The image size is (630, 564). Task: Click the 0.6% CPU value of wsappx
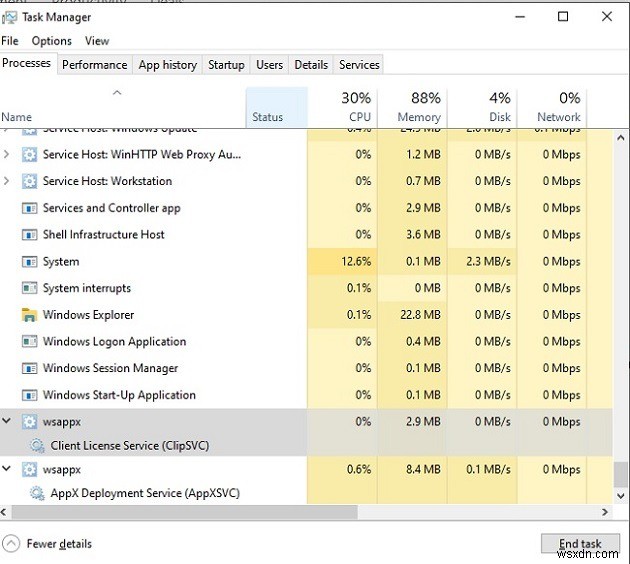[359, 470]
